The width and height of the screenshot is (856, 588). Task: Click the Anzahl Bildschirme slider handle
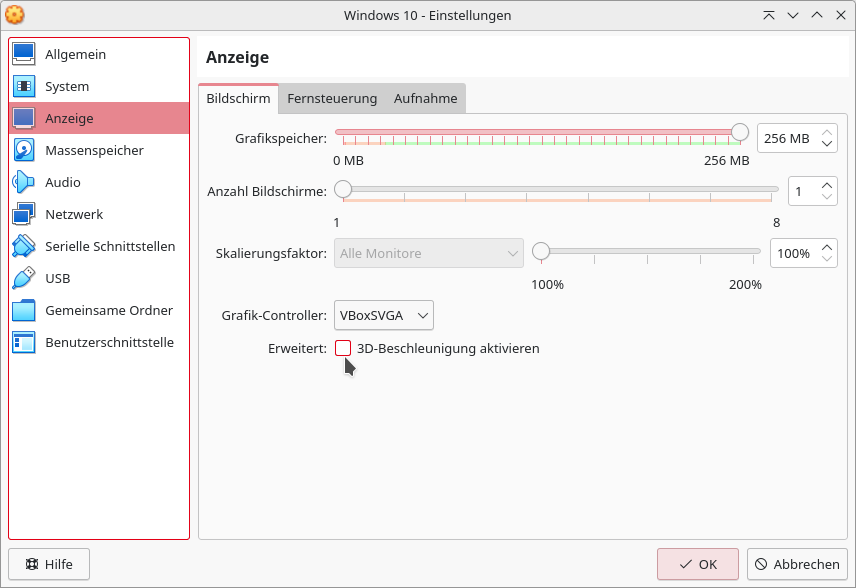(343, 189)
